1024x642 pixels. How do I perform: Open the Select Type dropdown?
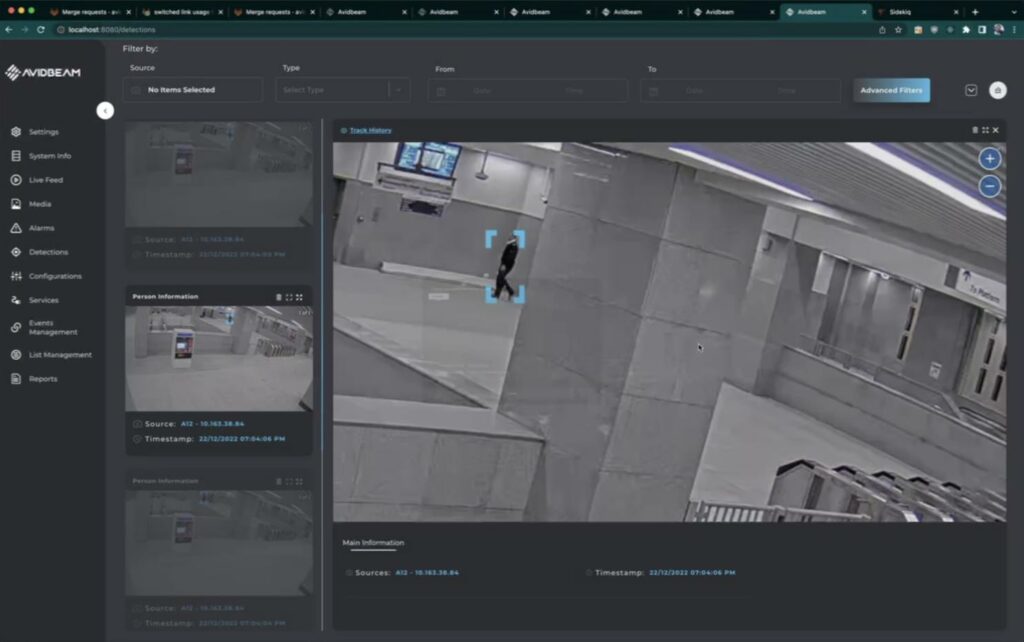click(x=342, y=90)
